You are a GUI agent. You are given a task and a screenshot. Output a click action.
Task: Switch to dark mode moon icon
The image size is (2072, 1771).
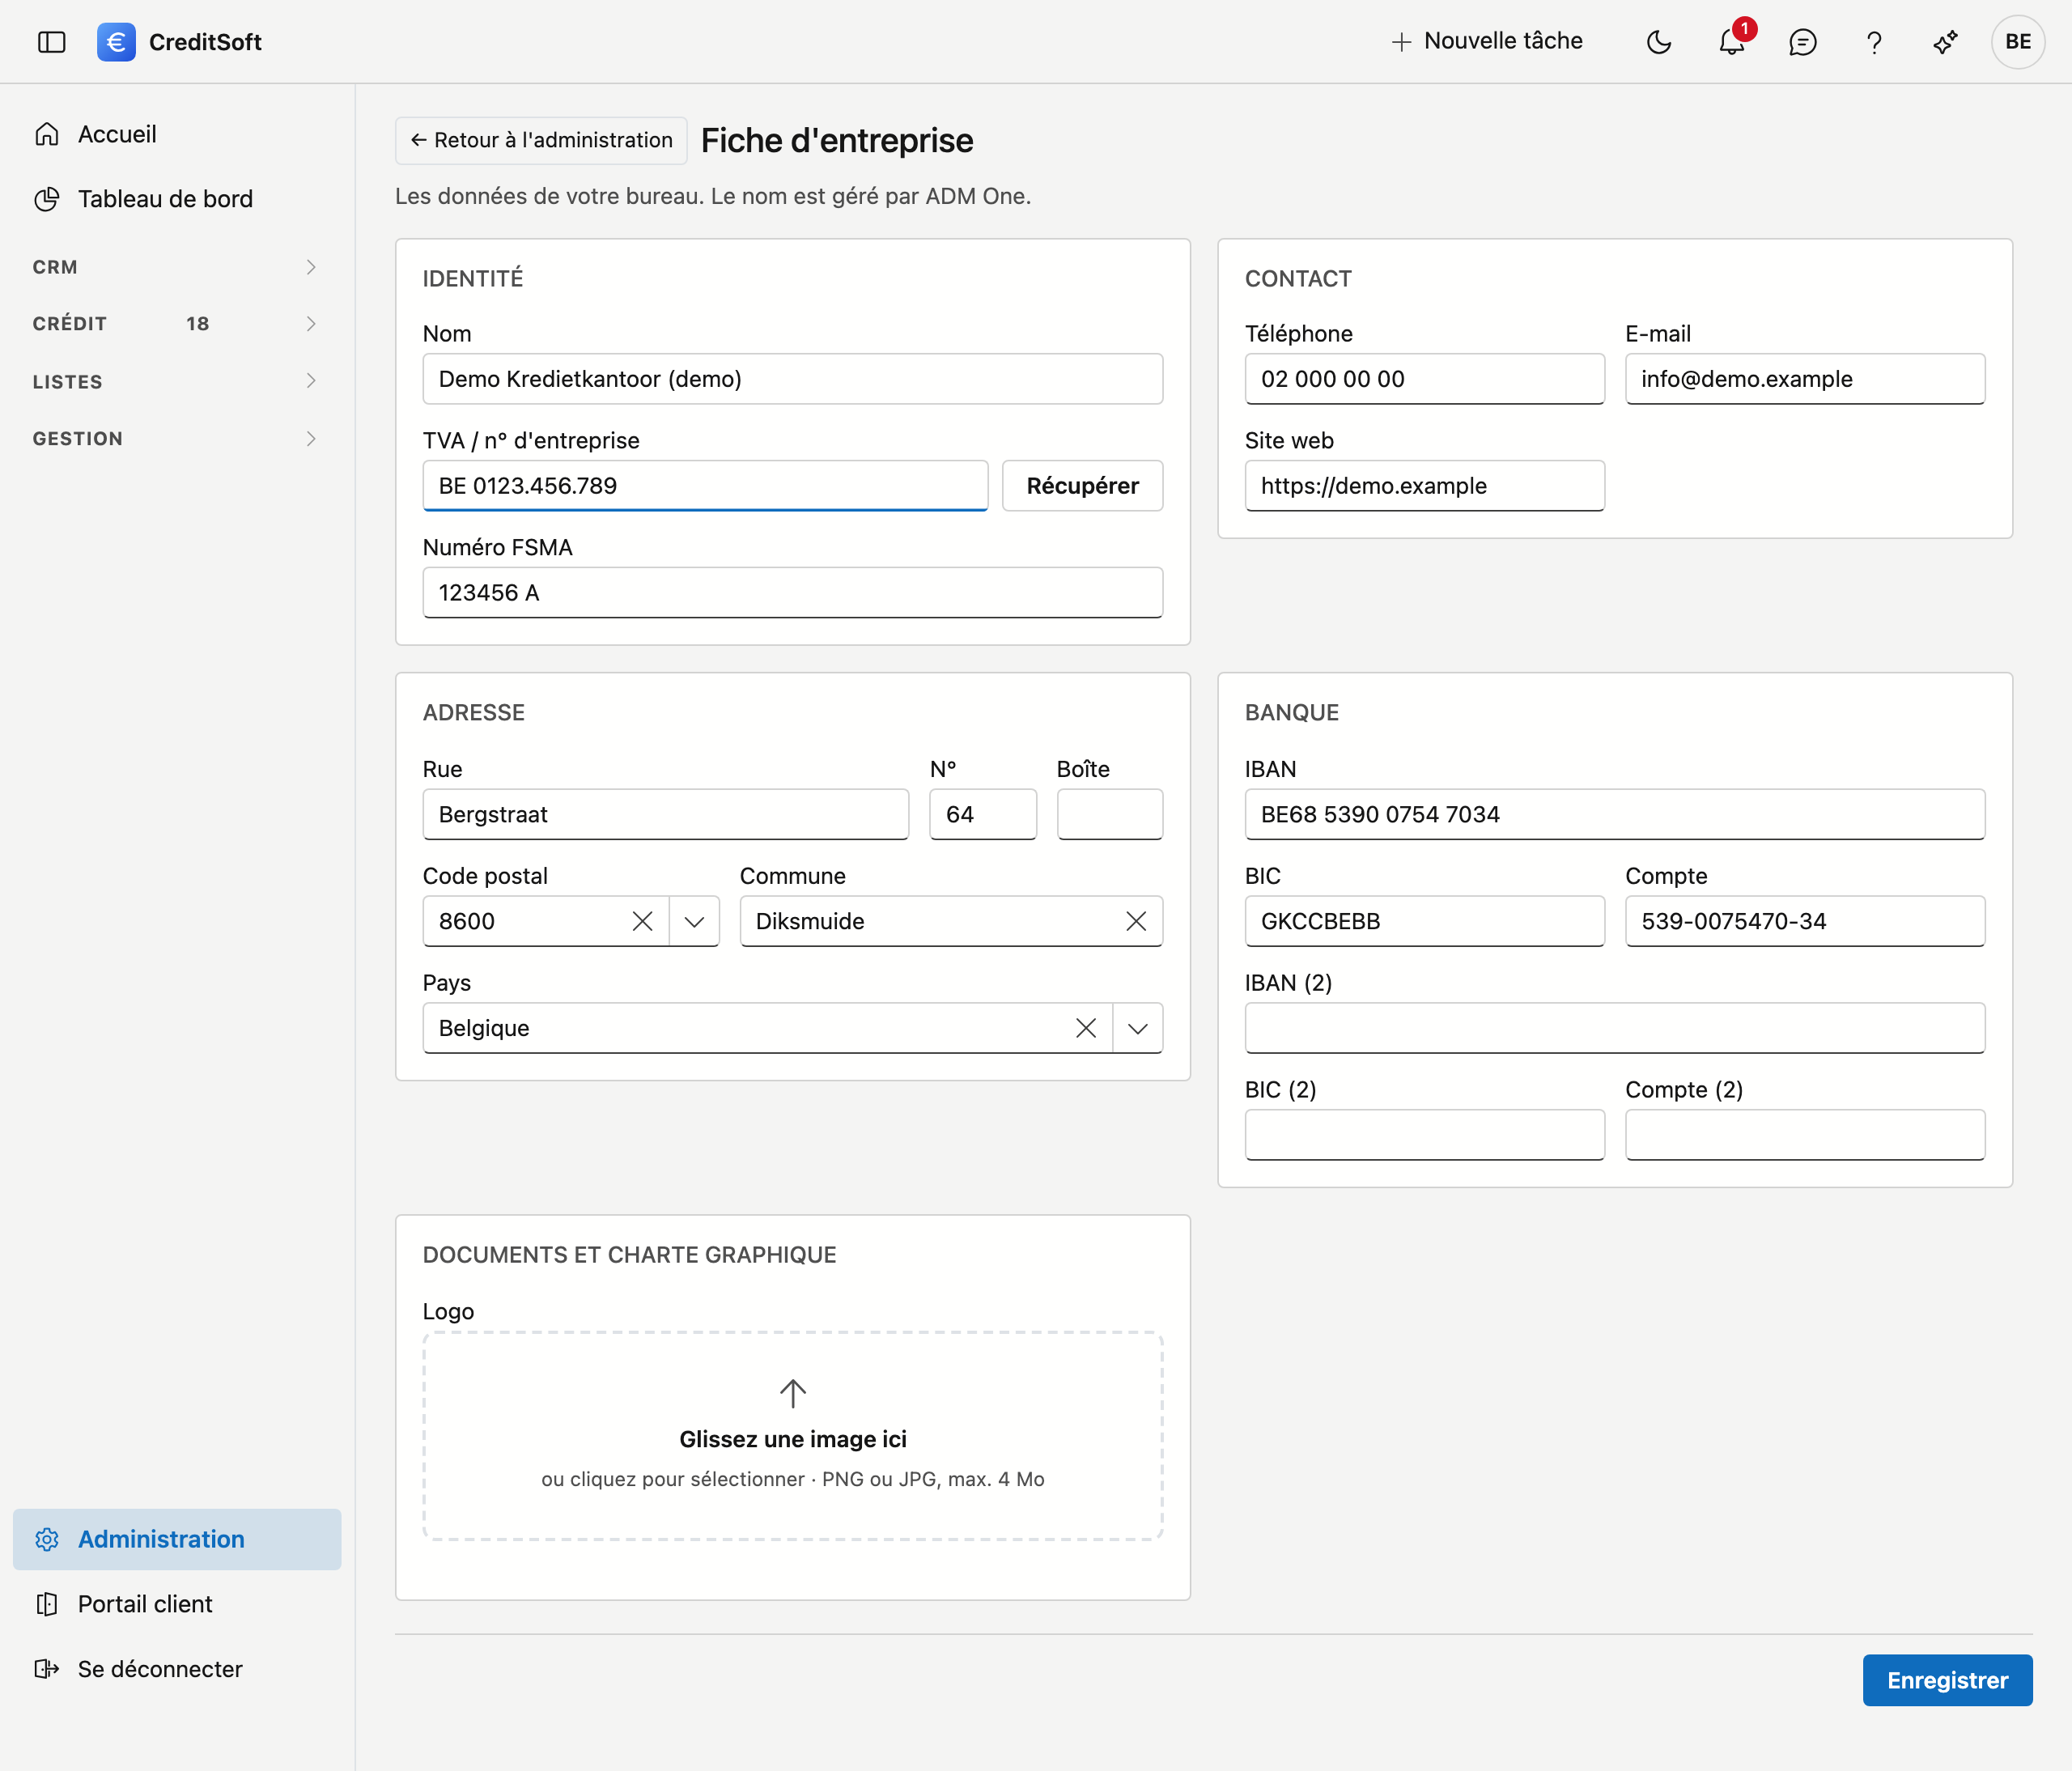(1659, 42)
